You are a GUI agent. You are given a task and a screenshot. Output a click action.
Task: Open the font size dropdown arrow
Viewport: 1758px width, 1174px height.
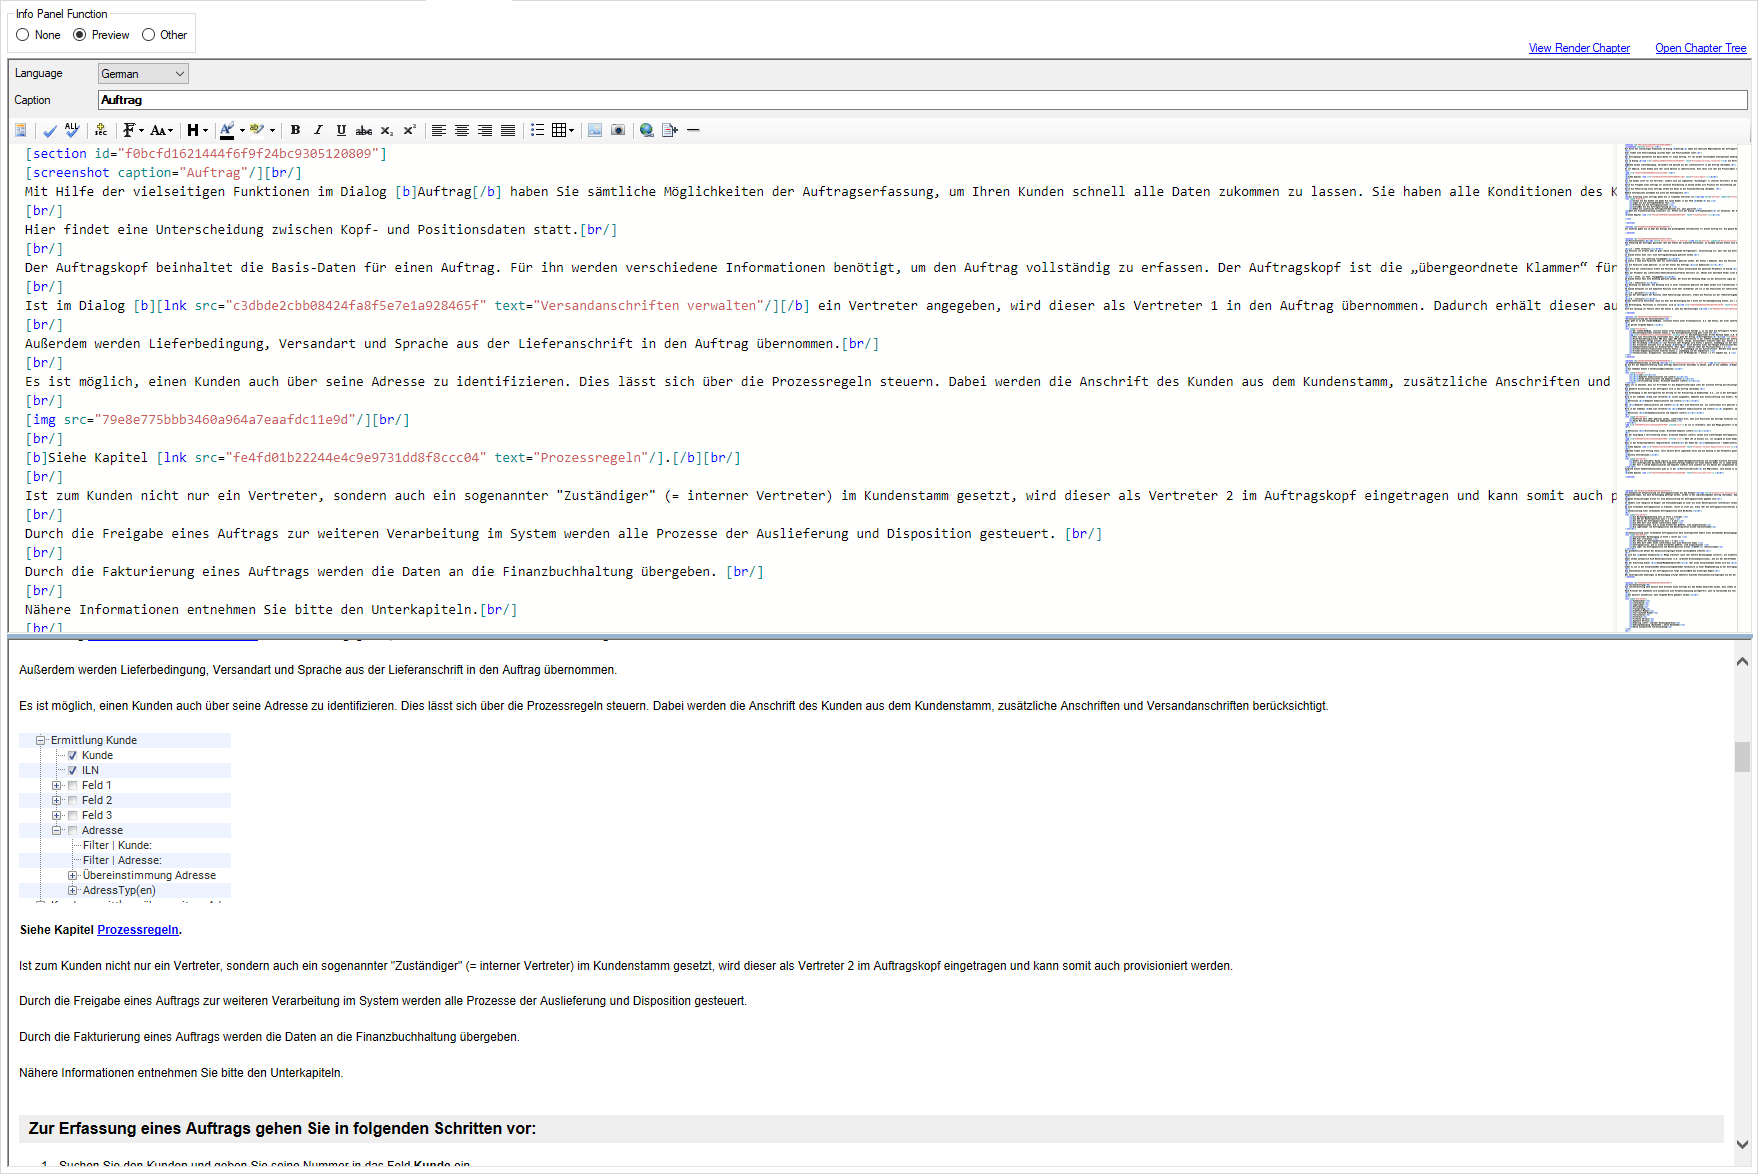pos(171,130)
